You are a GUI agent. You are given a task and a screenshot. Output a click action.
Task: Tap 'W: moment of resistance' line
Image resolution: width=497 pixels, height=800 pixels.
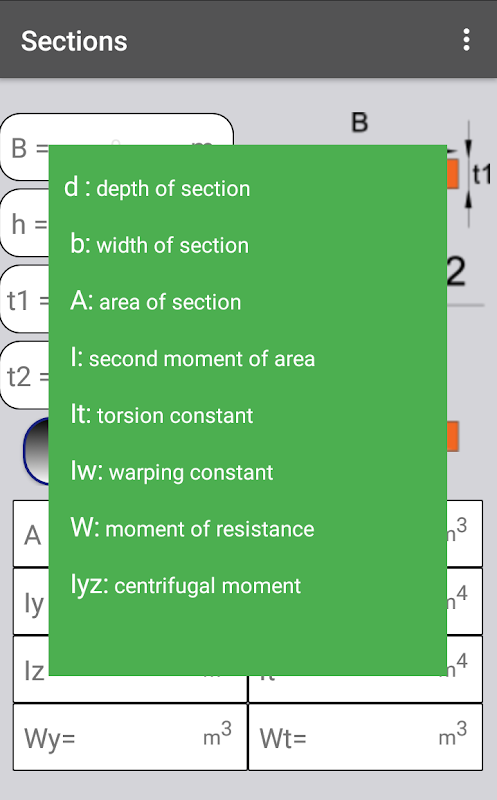[192, 528]
